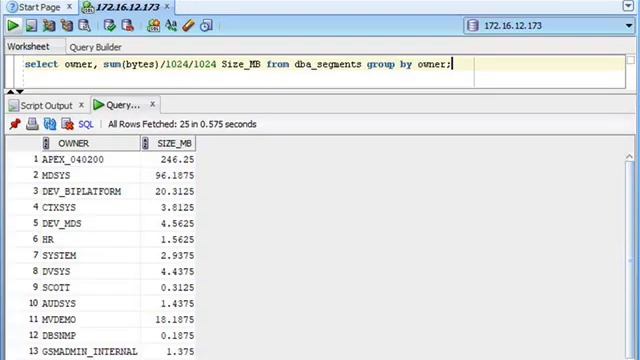The width and height of the screenshot is (640, 360).
Task: Click the Unshared SQL Worksheet icon
Action: click(153, 26)
